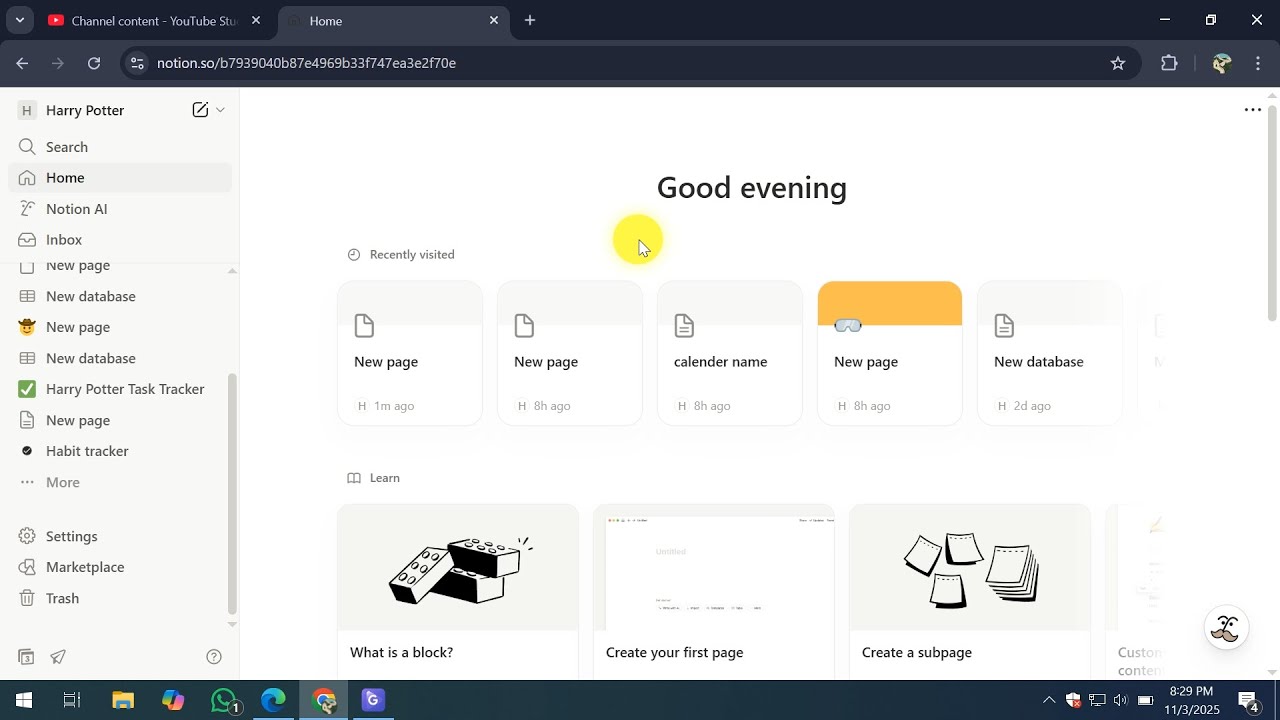1280x720 pixels.
Task: Bookmark this page with the star icon
Action: [1118, 63]
